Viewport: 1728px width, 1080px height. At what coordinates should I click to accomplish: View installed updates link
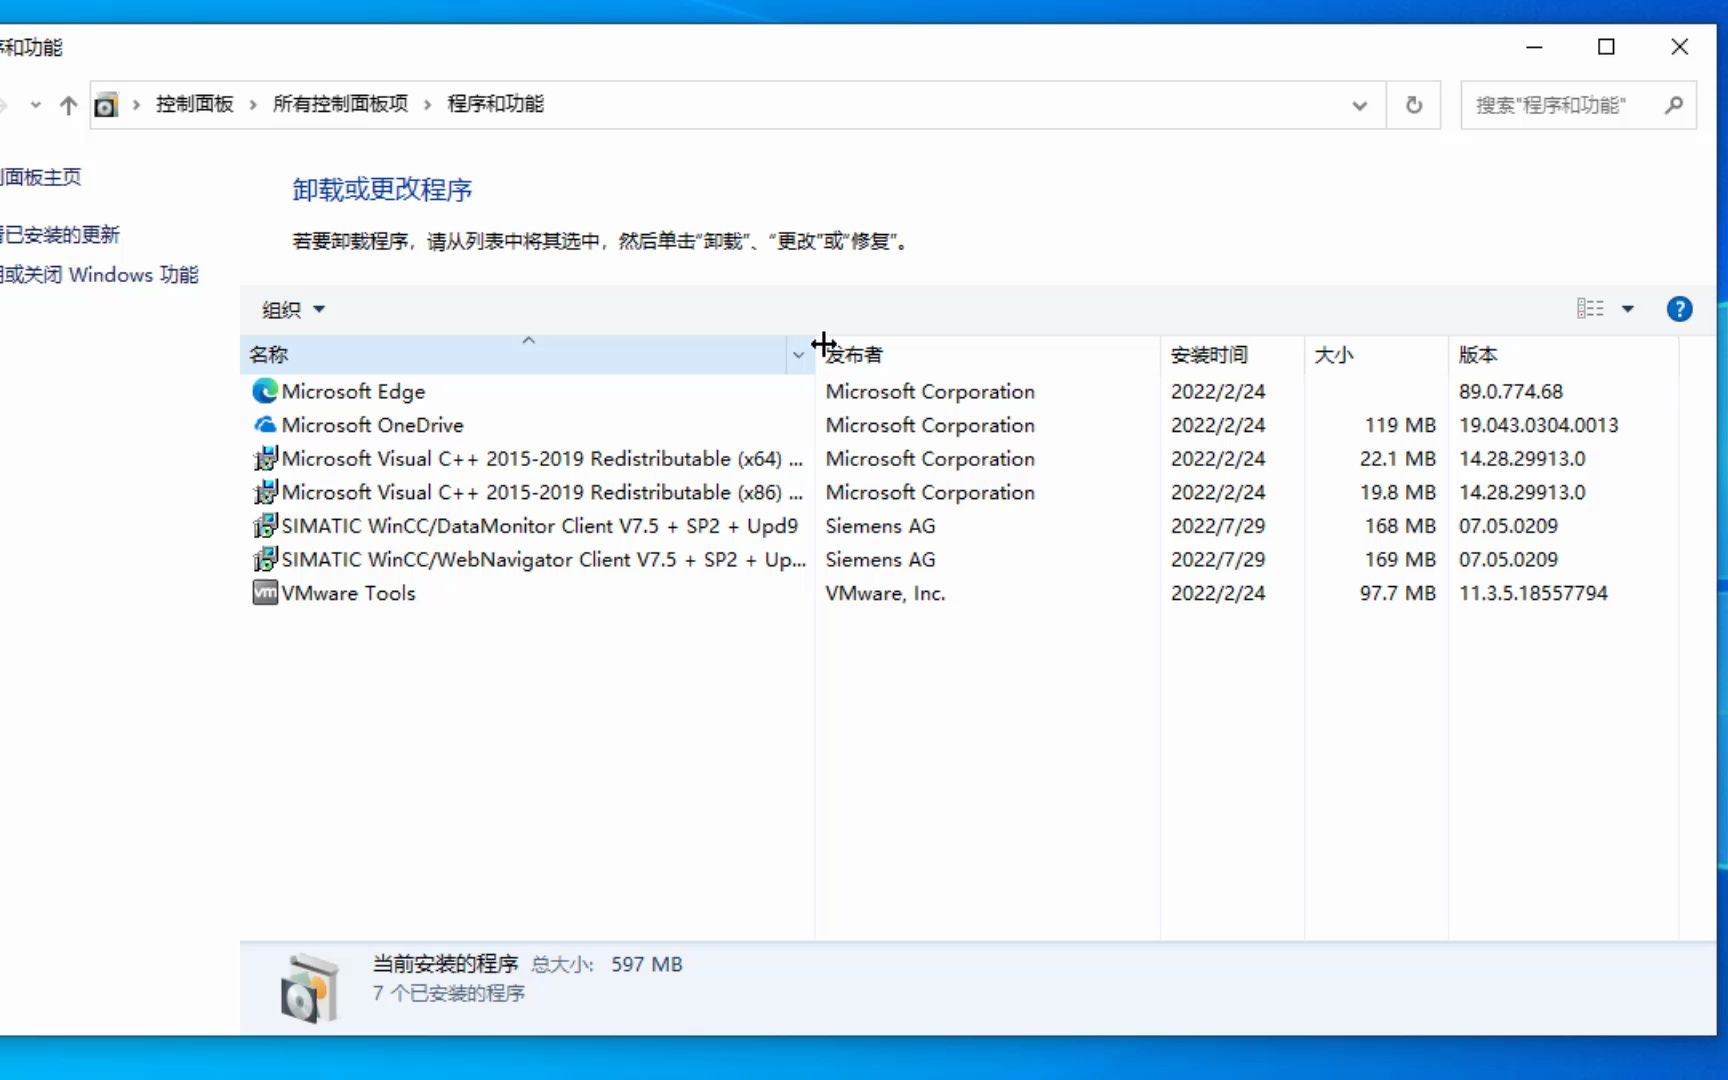click(59, 235)
